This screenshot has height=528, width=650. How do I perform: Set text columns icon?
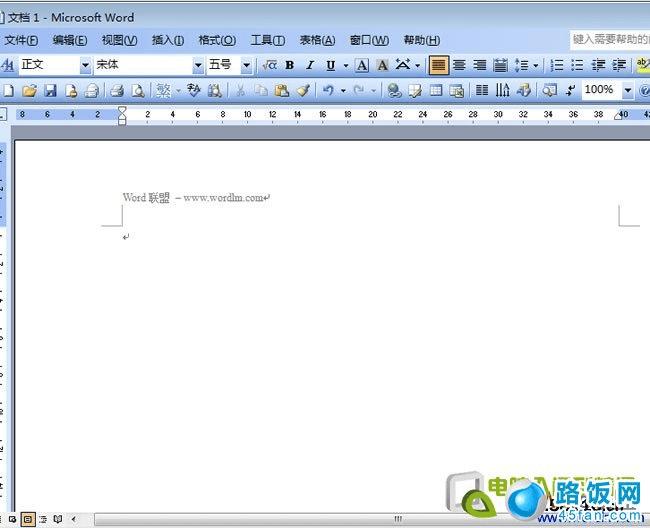click(482, 90)
